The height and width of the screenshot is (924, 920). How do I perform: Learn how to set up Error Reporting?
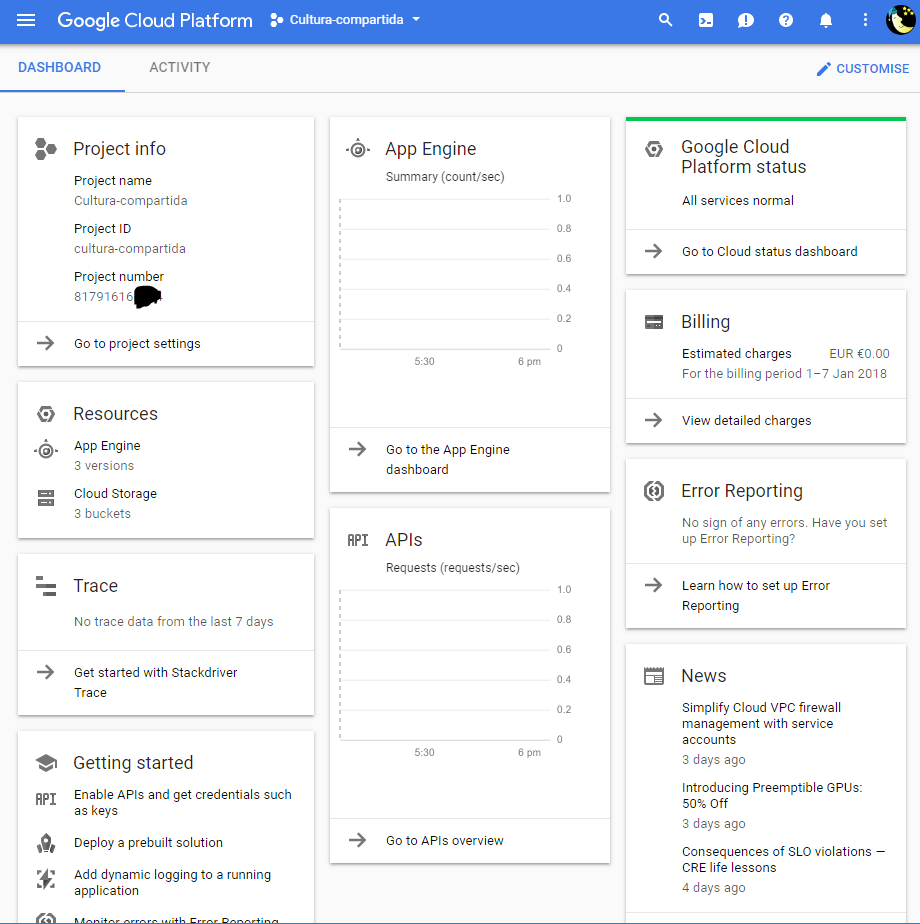(x=756, y=596)
